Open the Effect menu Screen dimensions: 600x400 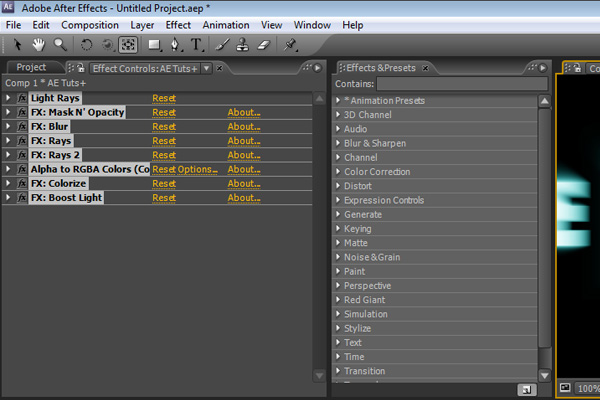pyautogui.click(x=178, y=25)
